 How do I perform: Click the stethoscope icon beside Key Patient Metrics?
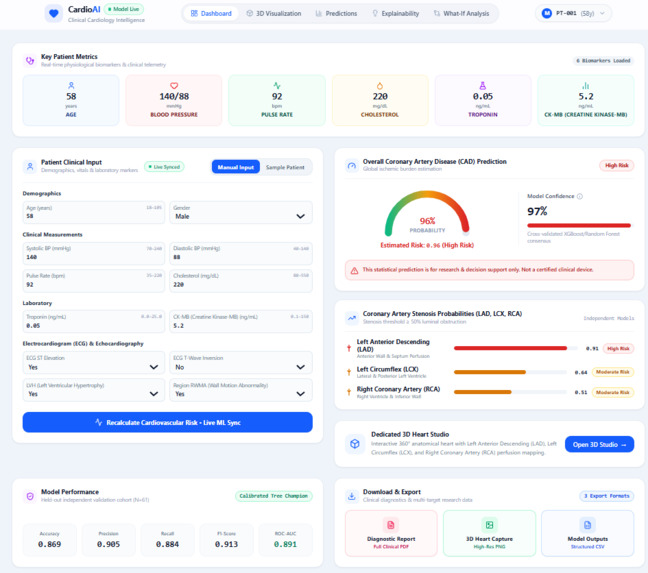click(x=30, y=61)
